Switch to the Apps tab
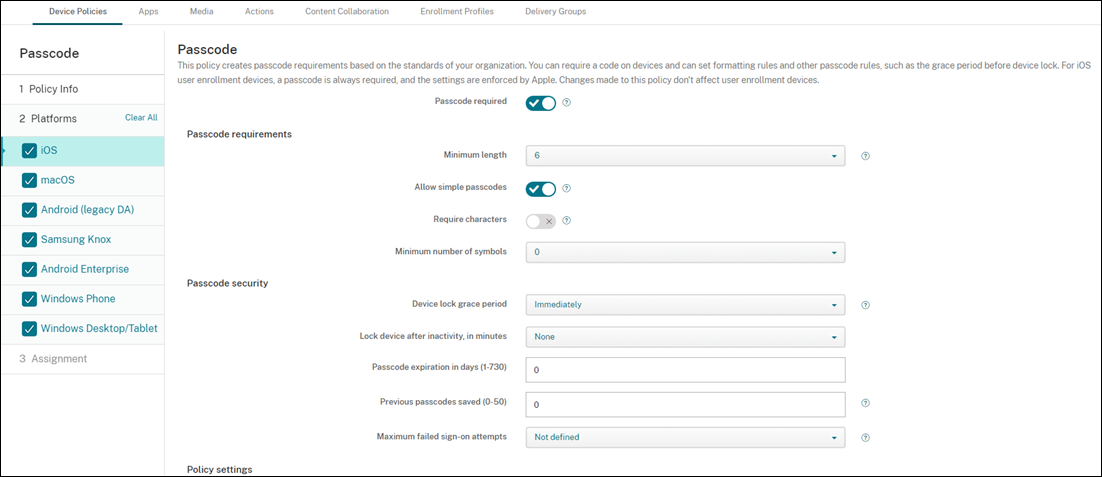 [x=148, y=12]
